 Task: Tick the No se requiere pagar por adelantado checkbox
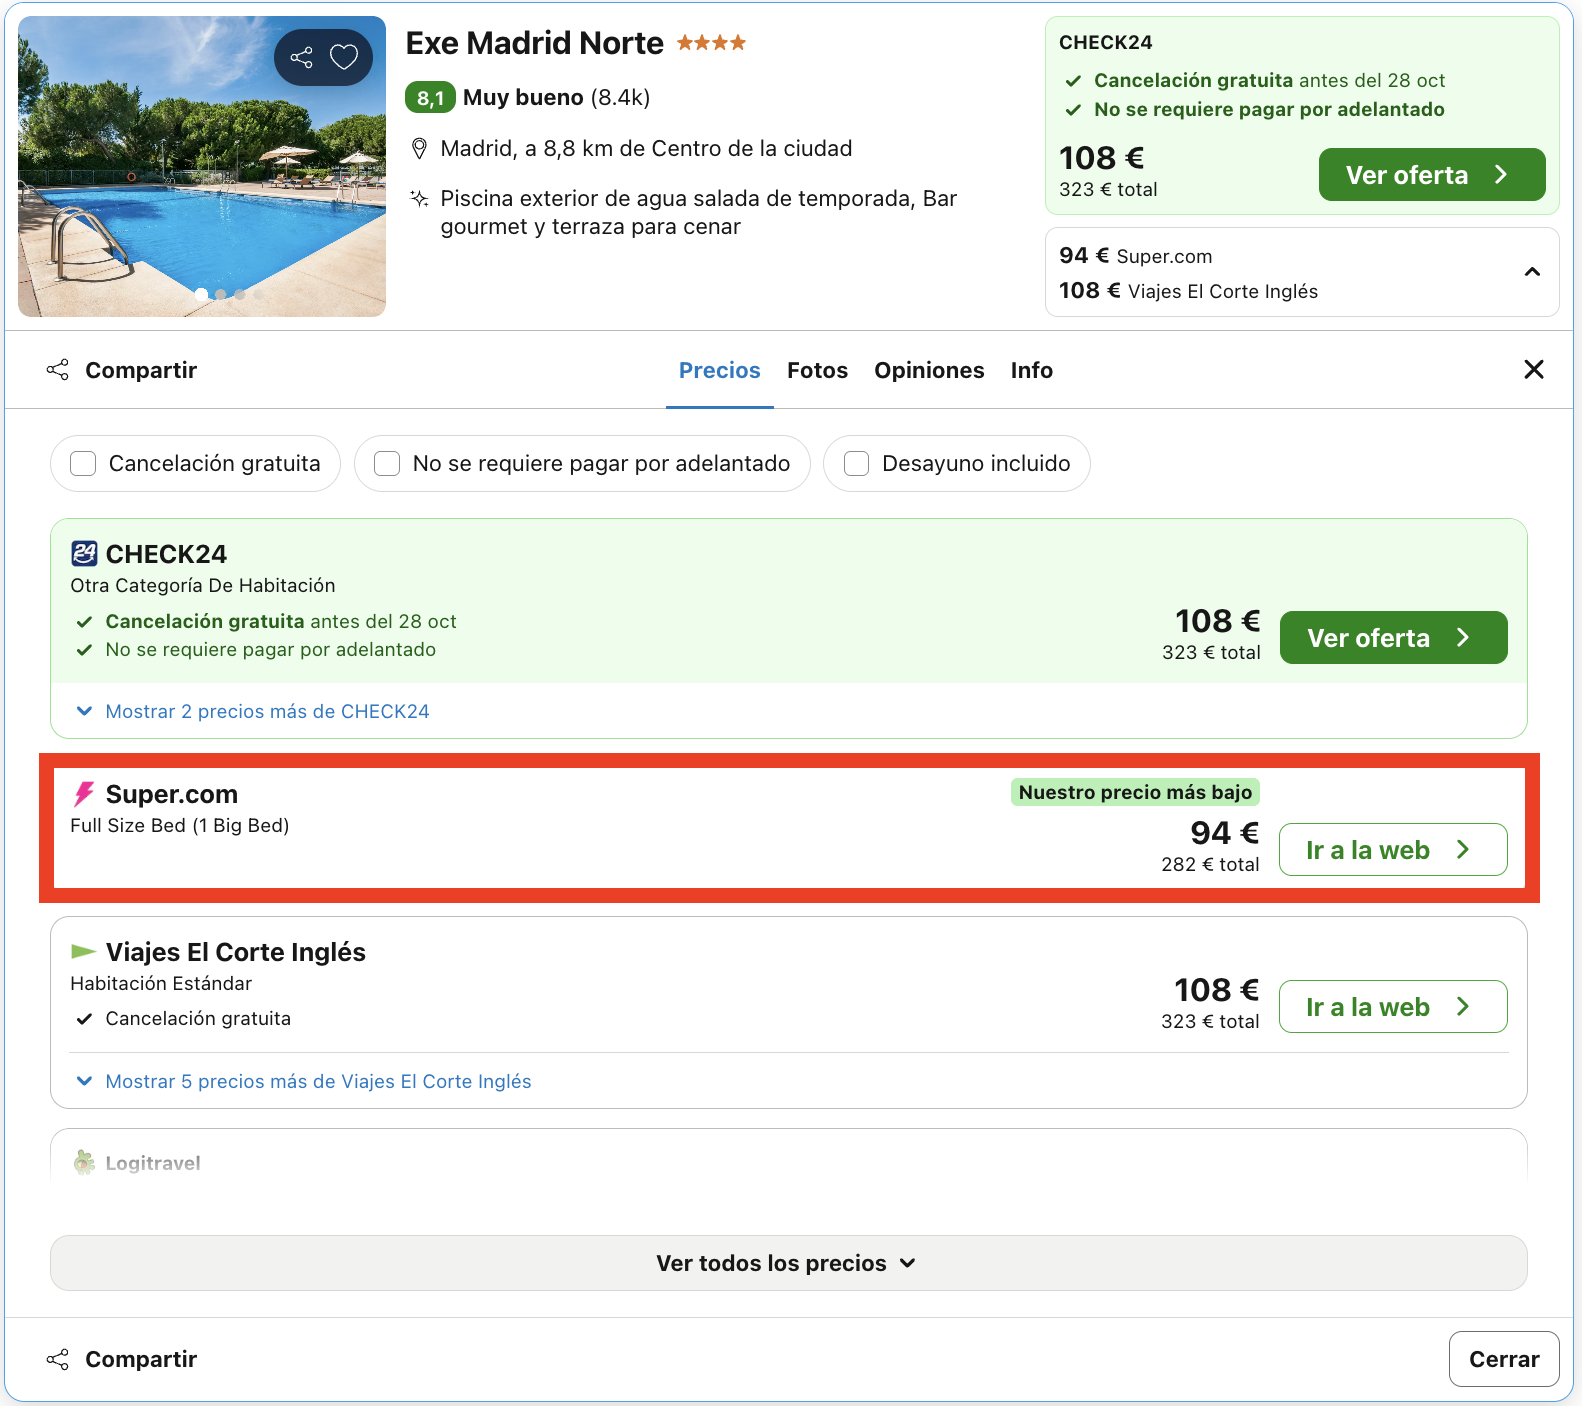[387, 463]
